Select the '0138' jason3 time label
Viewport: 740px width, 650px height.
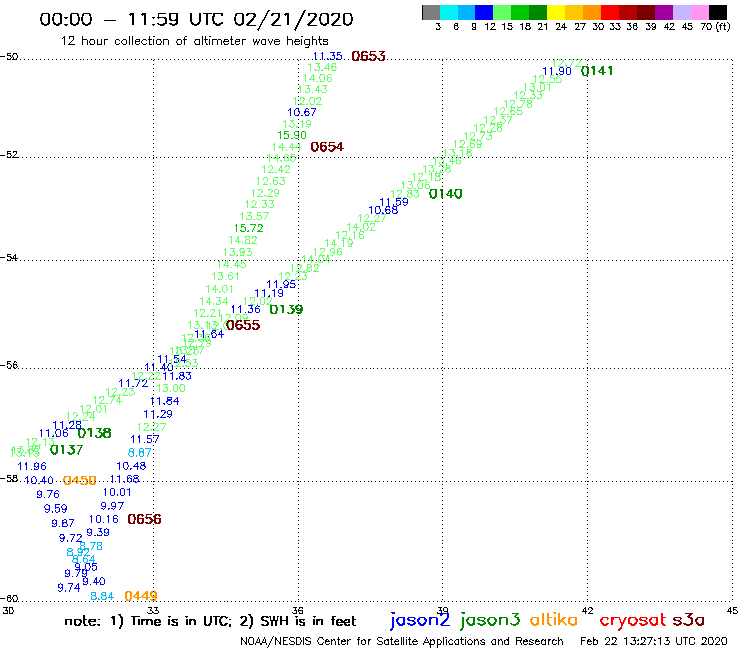(94, 433)
